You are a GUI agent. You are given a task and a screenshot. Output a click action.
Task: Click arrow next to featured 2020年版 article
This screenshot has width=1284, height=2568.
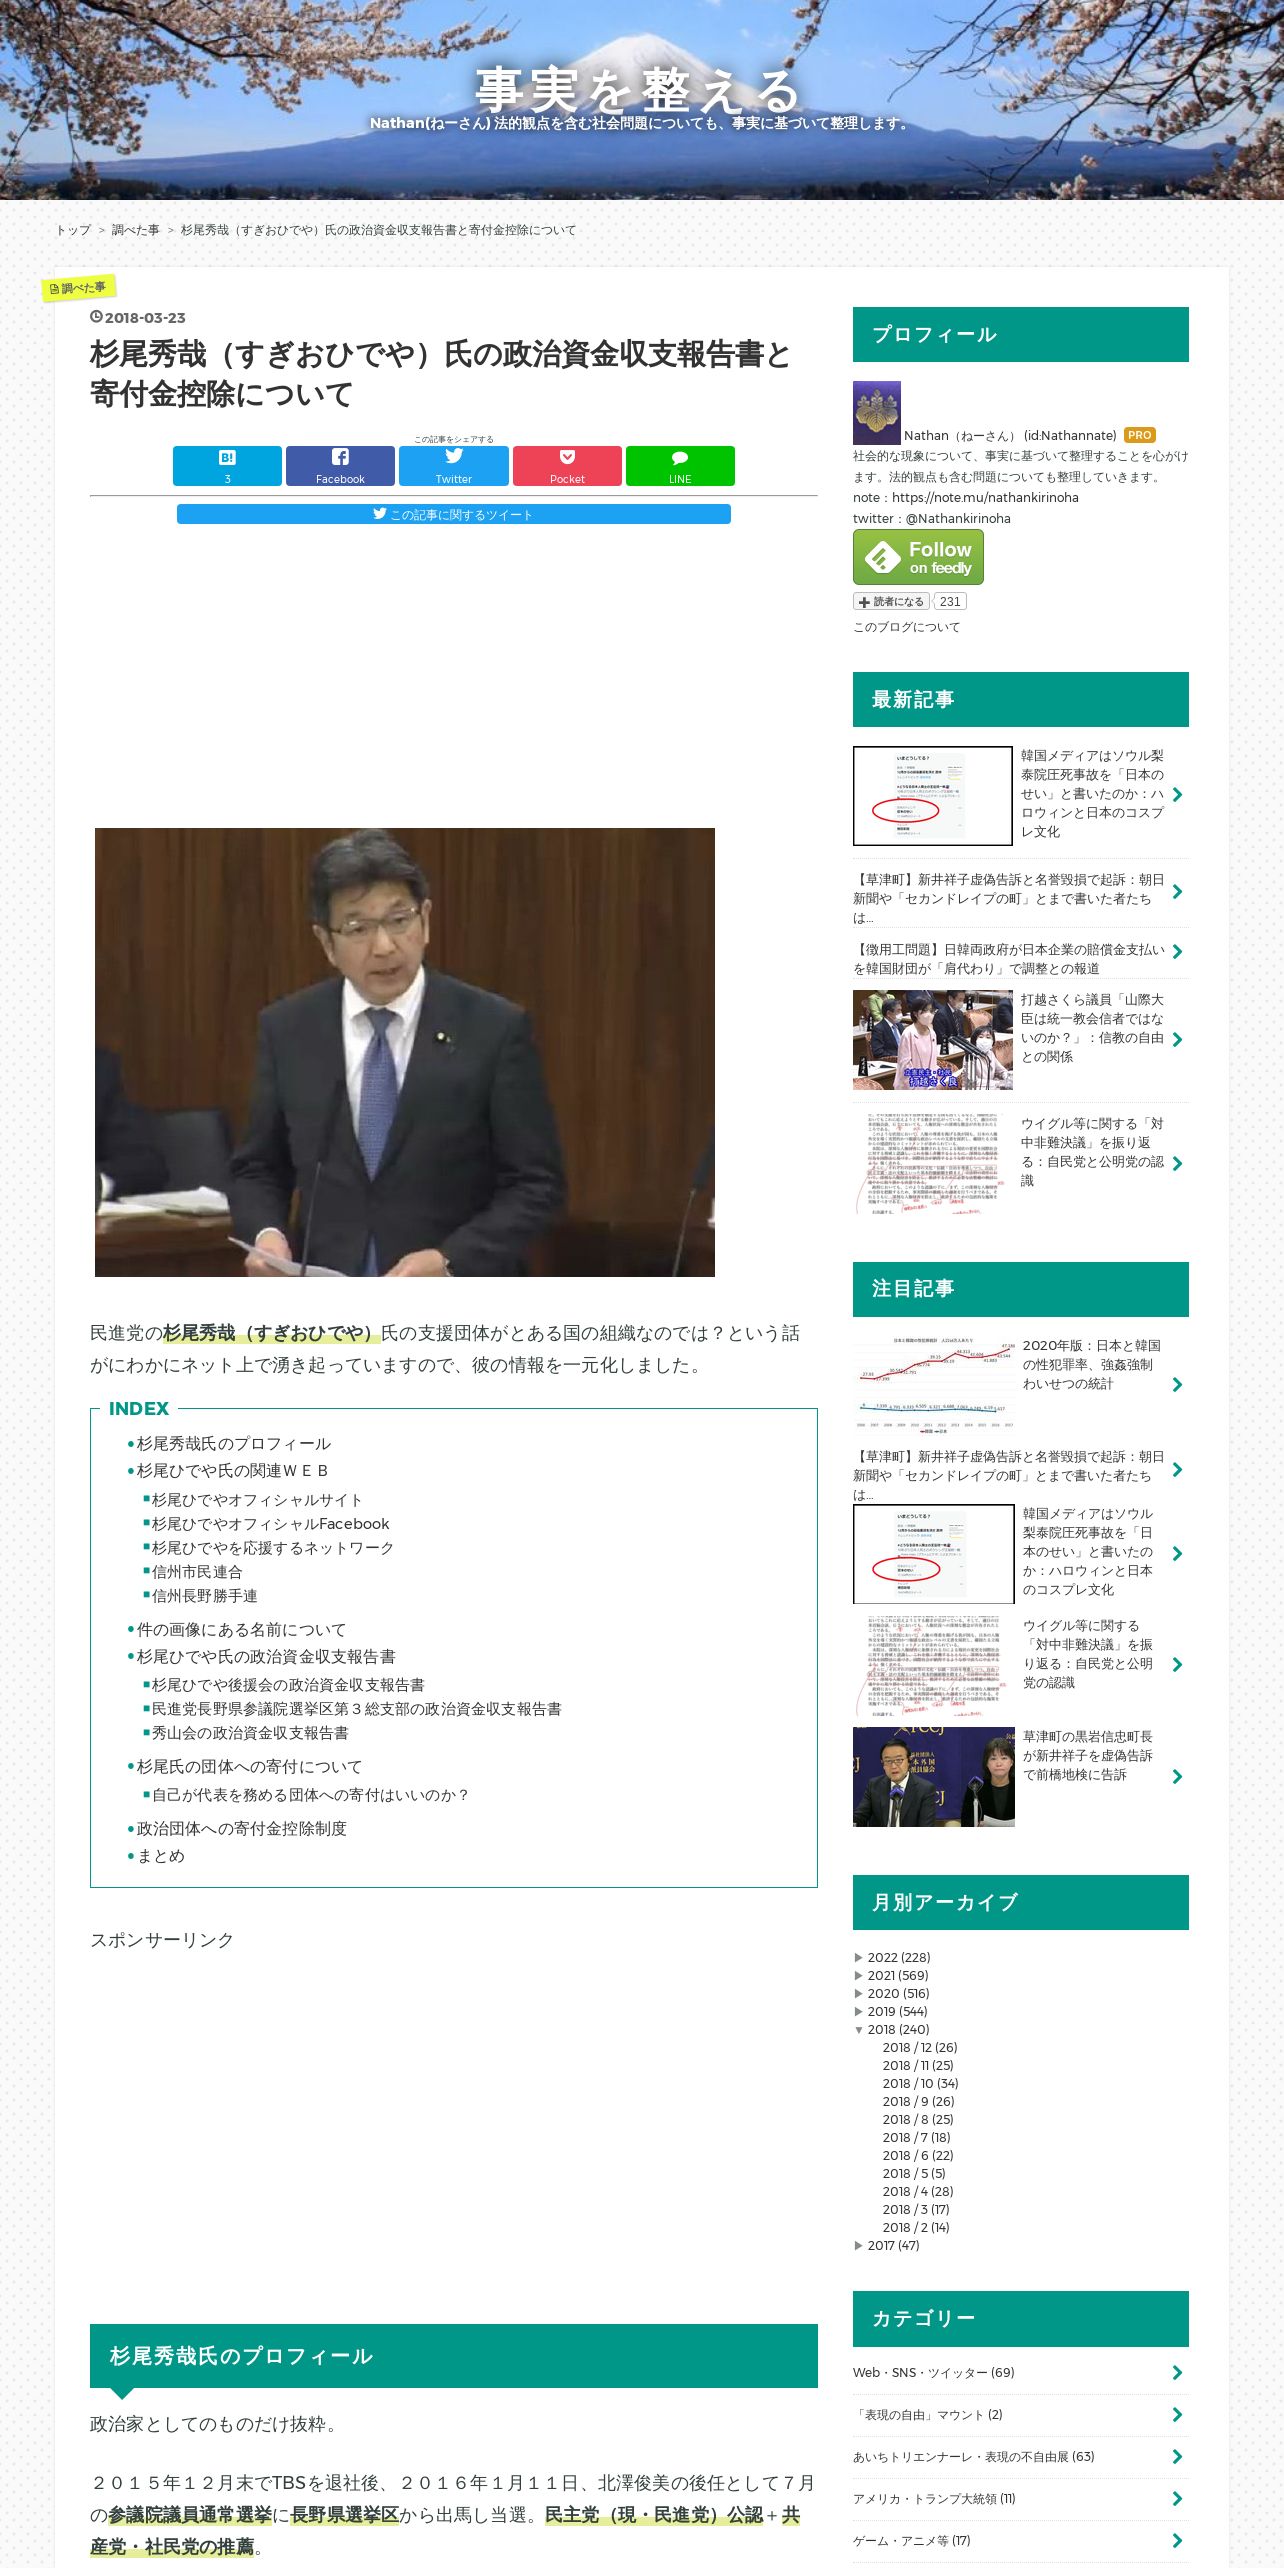coord(1177,1385)
